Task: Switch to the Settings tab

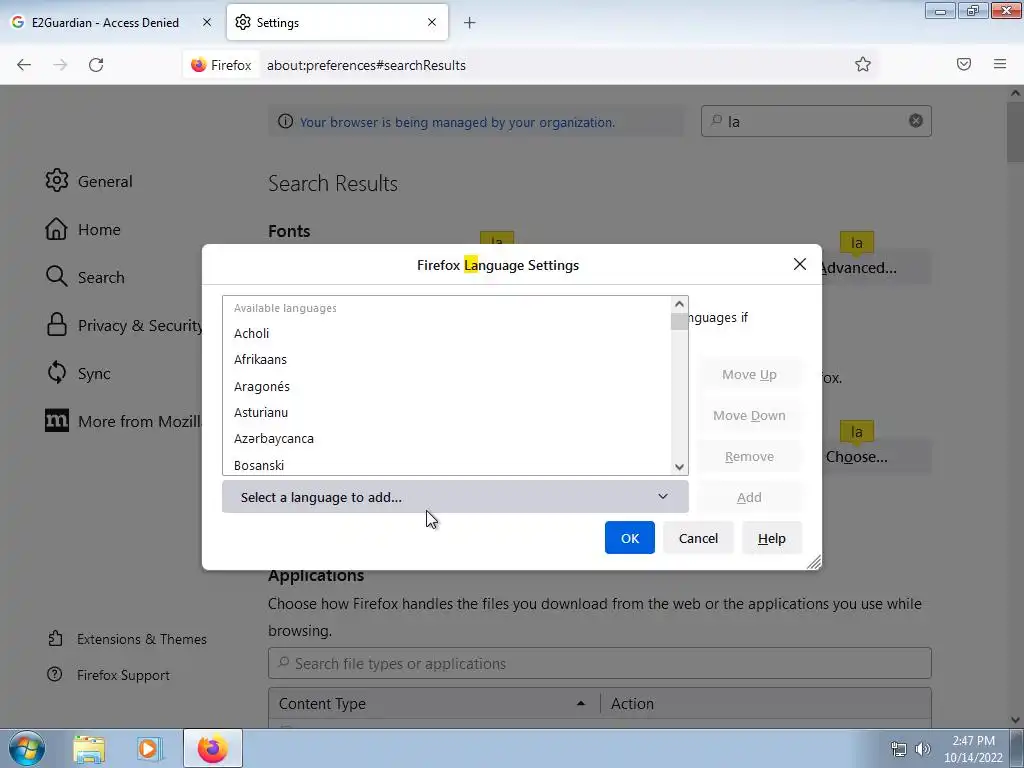Action: 337,22
